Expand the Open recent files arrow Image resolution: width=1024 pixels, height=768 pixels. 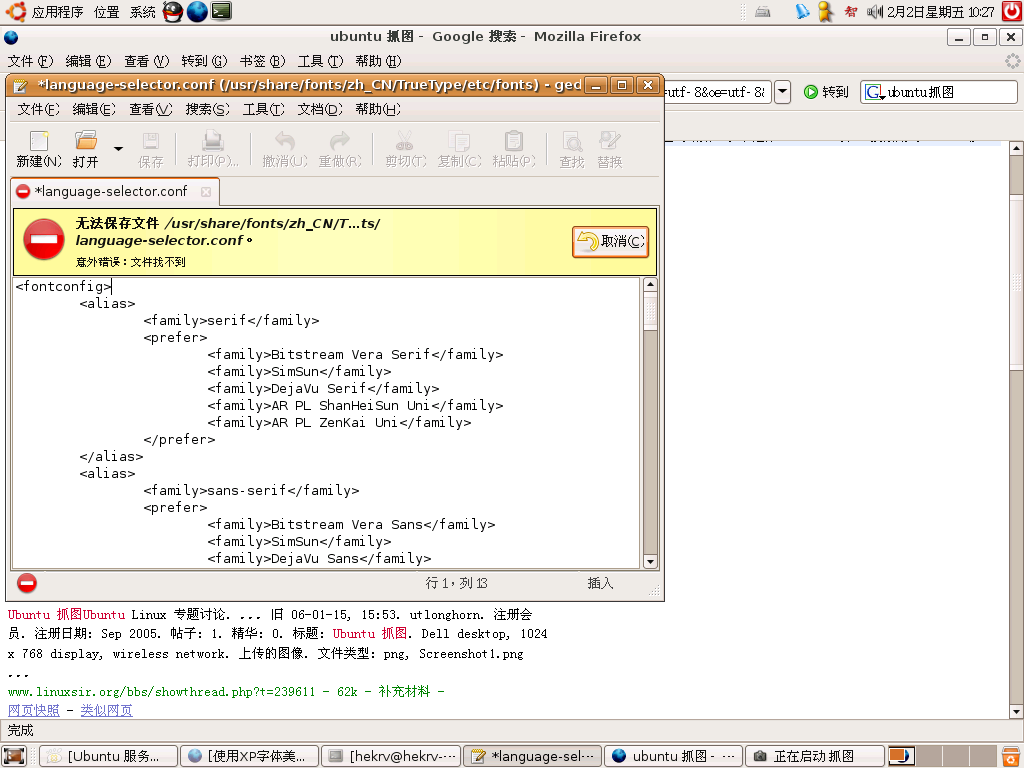point(118,149)
